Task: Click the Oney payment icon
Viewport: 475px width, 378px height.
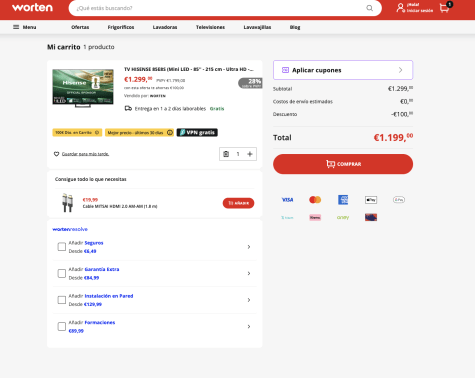Action: point(343,218)
